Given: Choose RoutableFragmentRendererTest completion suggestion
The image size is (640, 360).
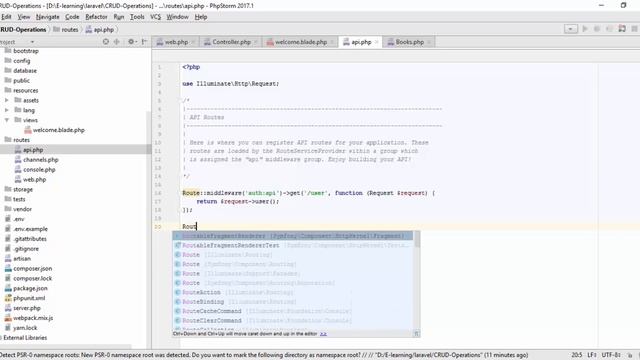Looking at the screenshot, I should tap(293, 245).
